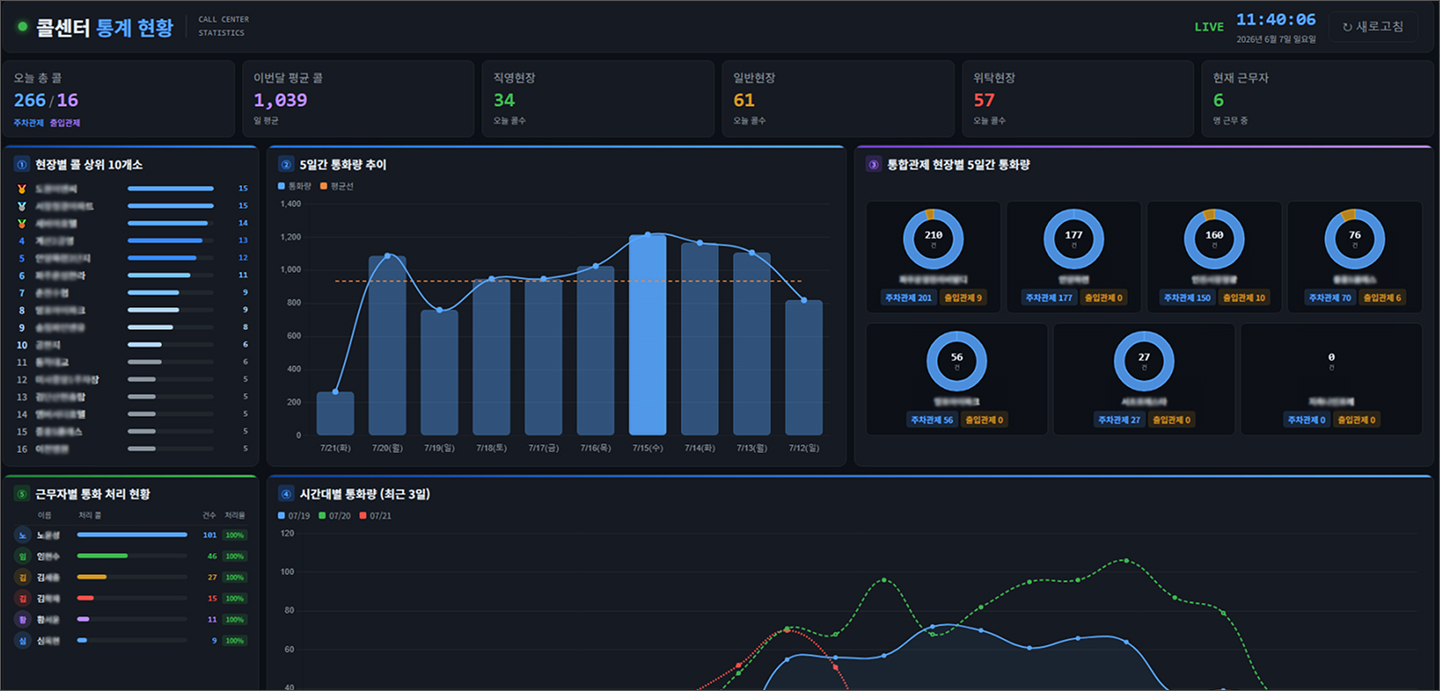Click the circled number 5 worker panel icon
This screenshot has width=1440, height=691.
(x=22, y=494)
